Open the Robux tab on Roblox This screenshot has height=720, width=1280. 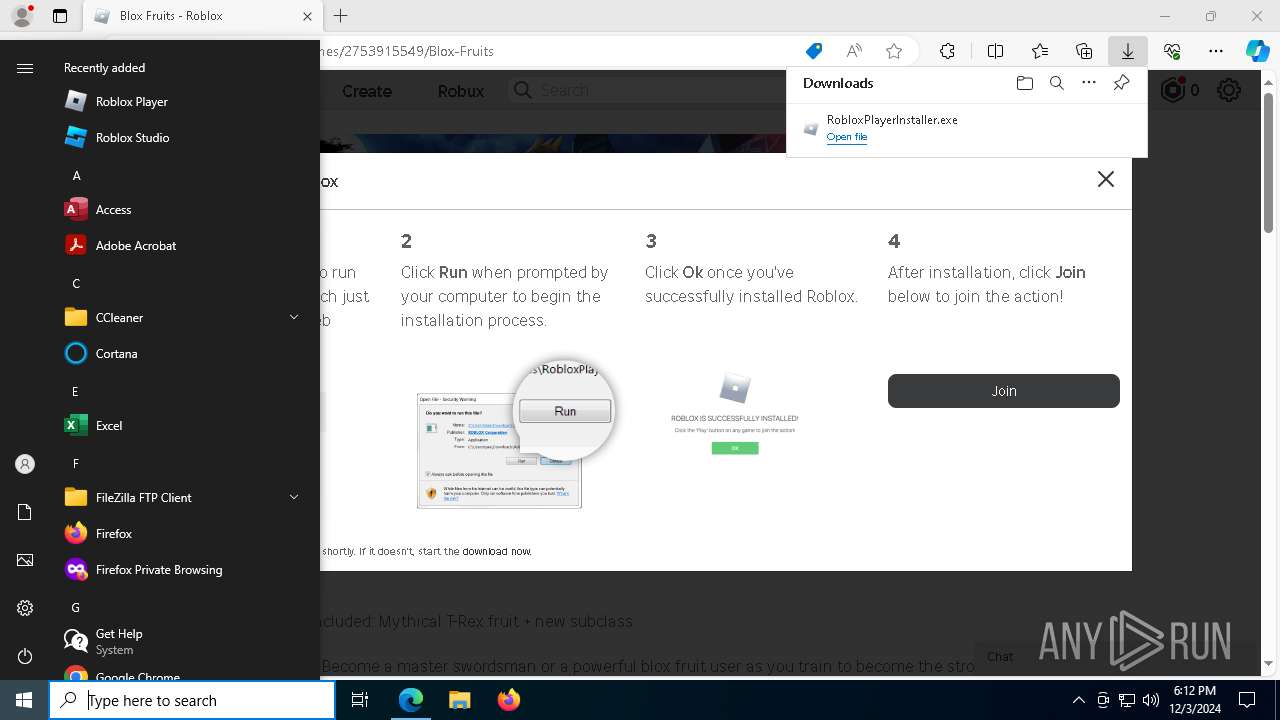point(461,91)
